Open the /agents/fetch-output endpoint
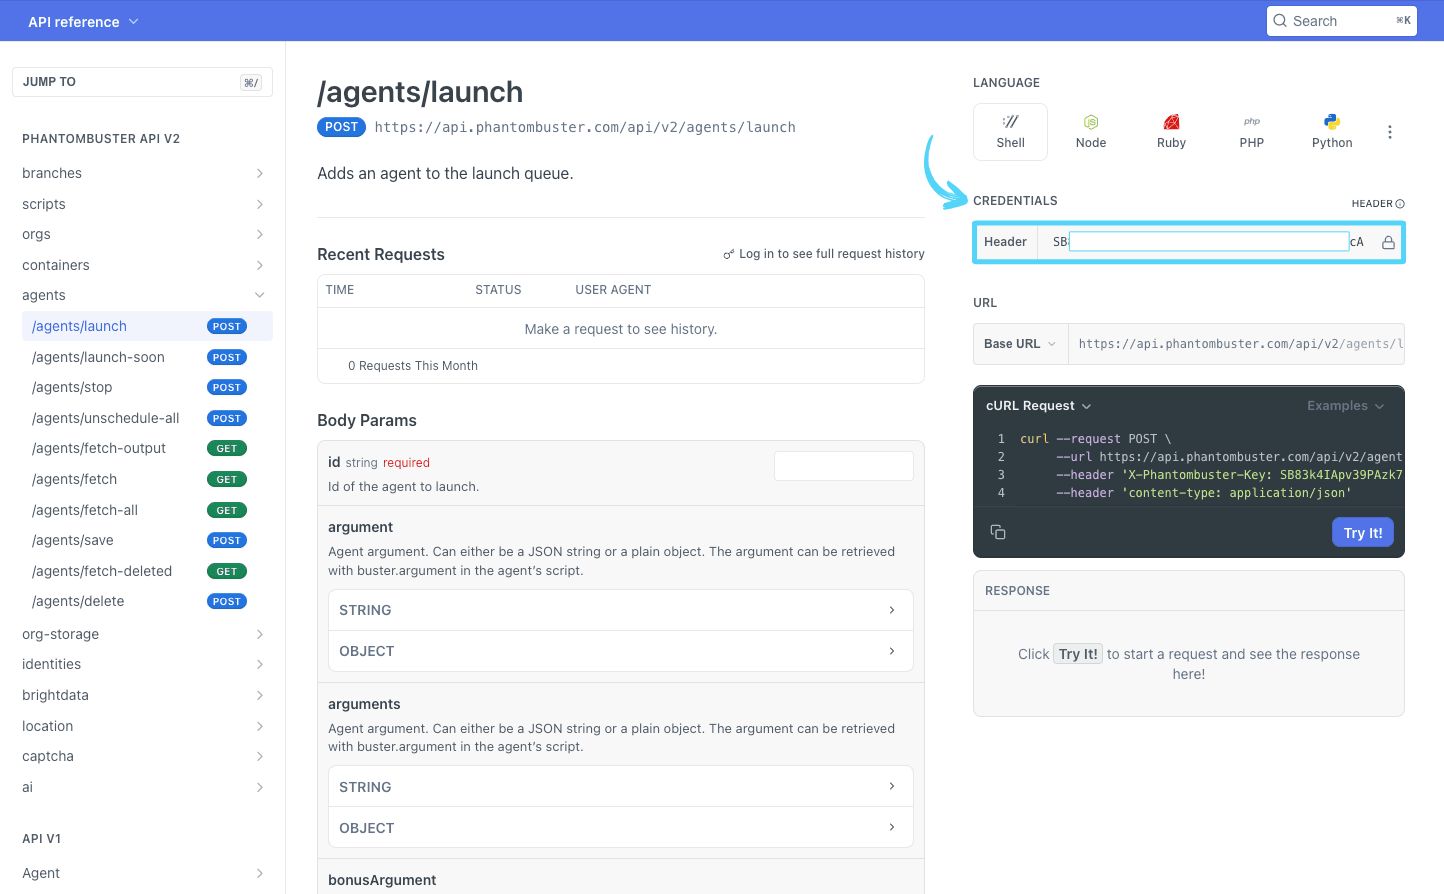The image size is (1444, 894). (x=147, y=448)
